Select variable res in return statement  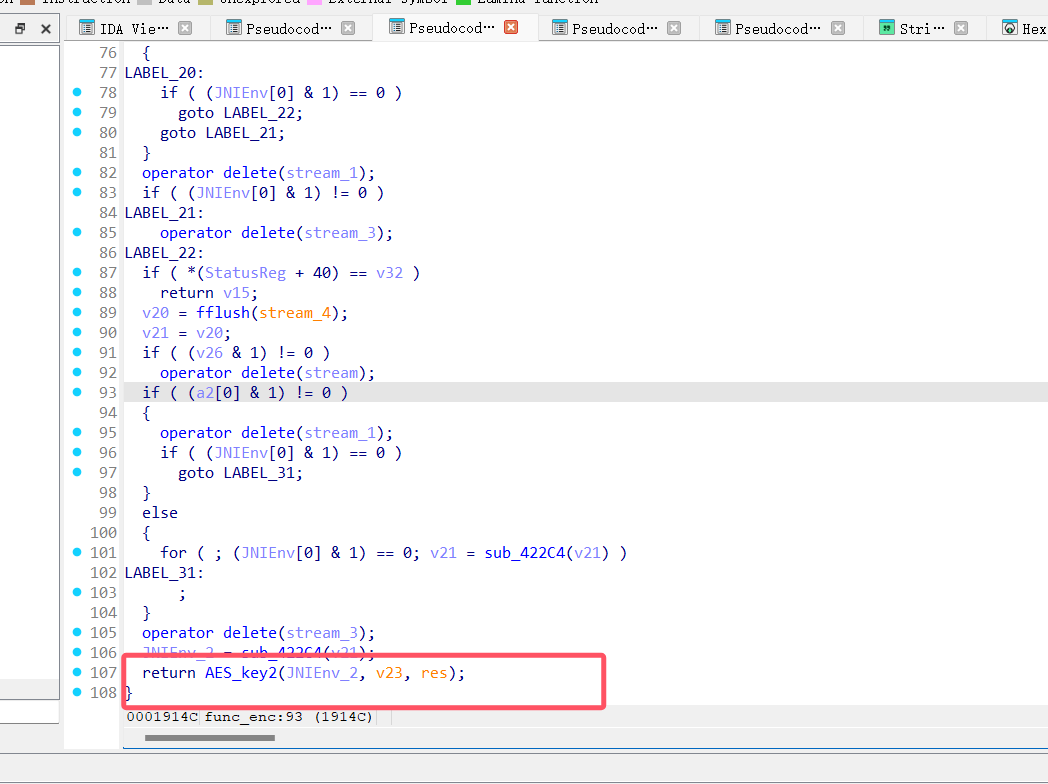(x=434, y=673)
